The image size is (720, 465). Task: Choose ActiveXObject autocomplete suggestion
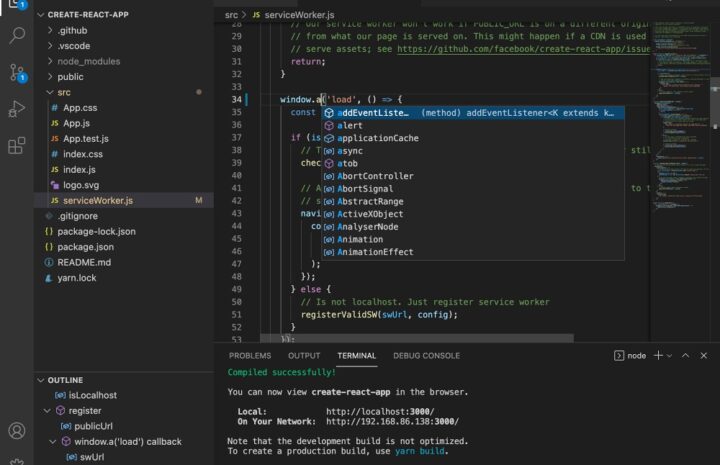tap(472, 214)
